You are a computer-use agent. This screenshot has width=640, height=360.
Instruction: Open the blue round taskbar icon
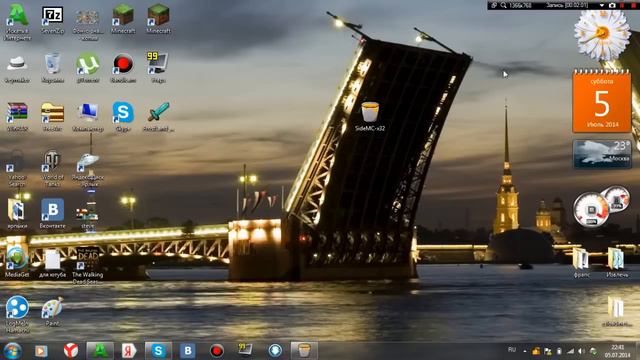coord(275,351)
